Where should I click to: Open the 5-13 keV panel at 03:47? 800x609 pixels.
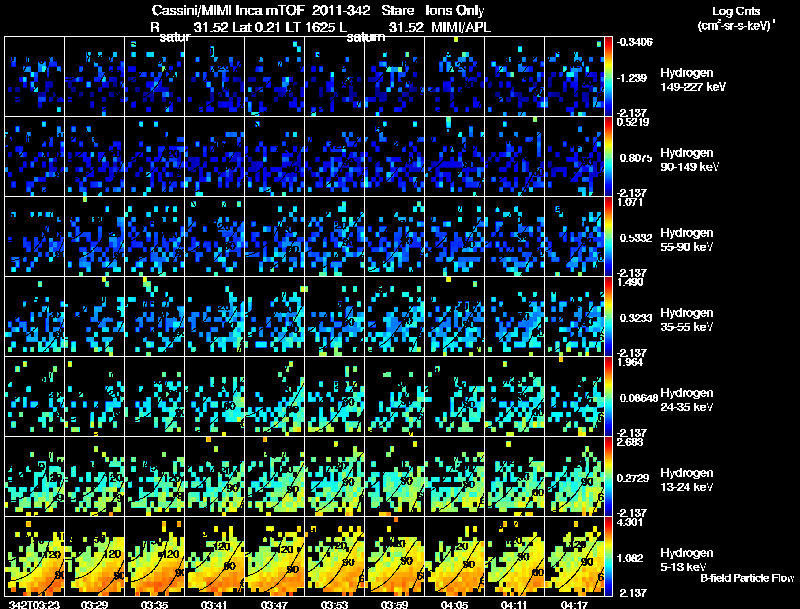coord(274,556)
